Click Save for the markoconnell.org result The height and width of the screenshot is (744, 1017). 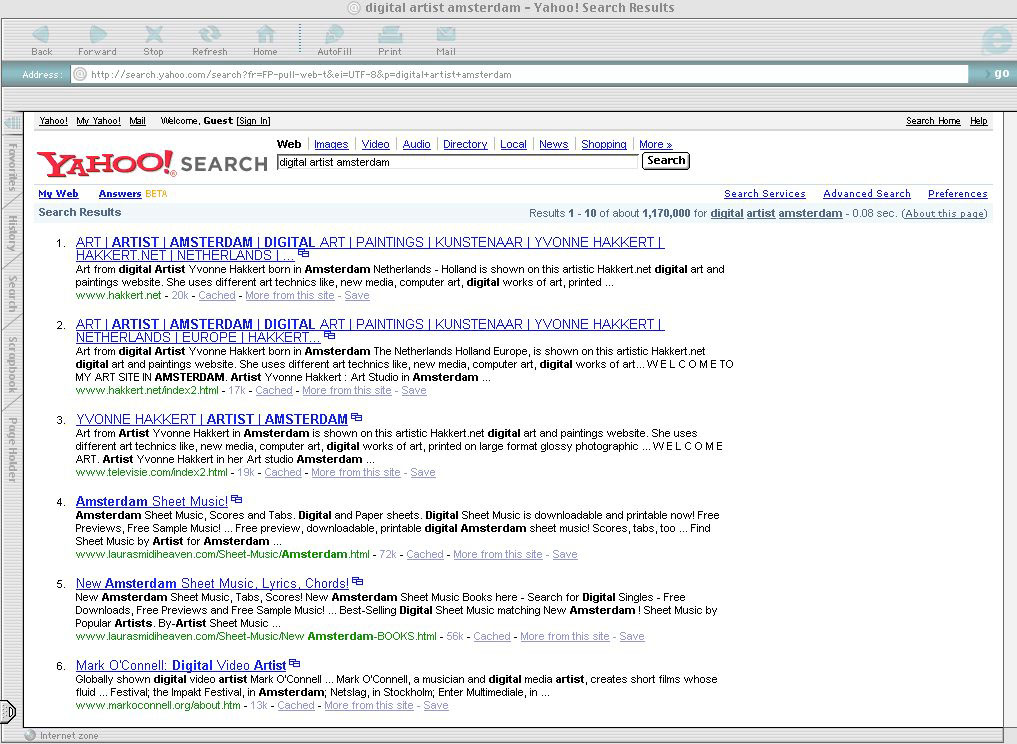tap(436, 705)
